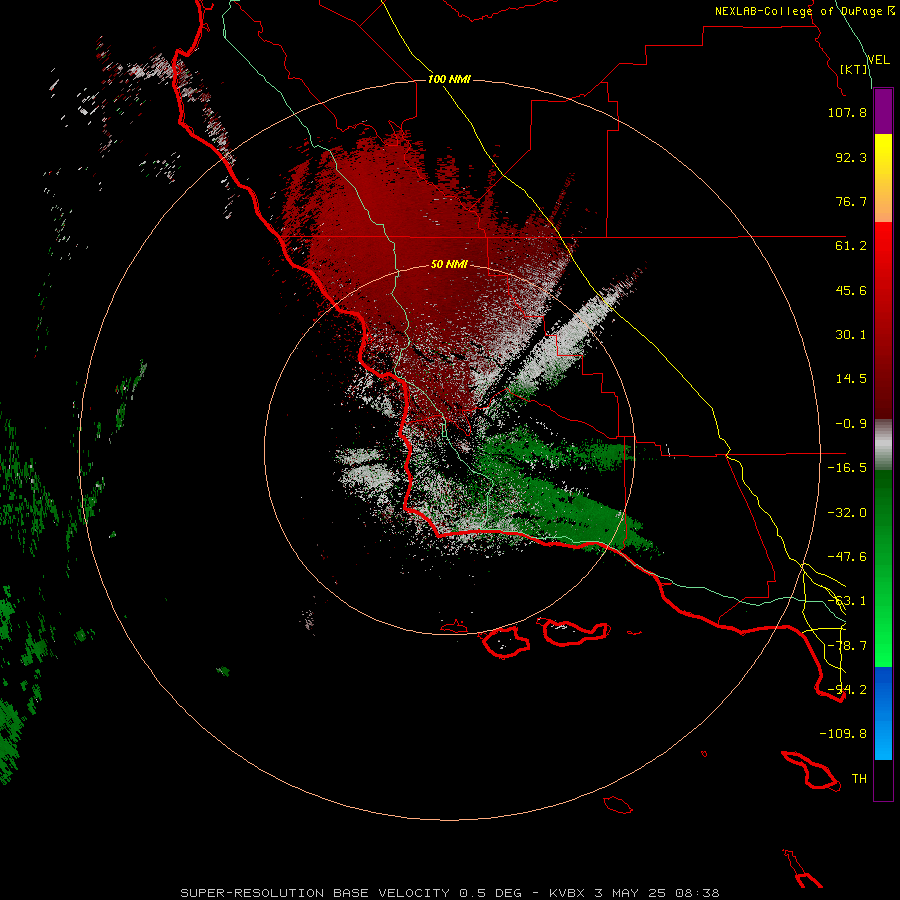This screenshot has width=900, height=900.
Task: Select the -16.5 velocity scale value
Action: pyautogui.click(x=847, y=468)
